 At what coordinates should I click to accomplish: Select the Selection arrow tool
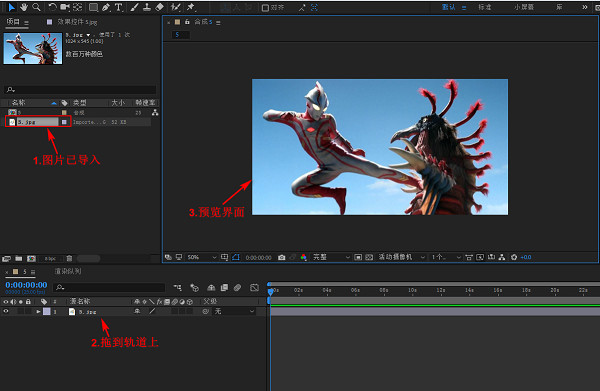tap(11, 7)
